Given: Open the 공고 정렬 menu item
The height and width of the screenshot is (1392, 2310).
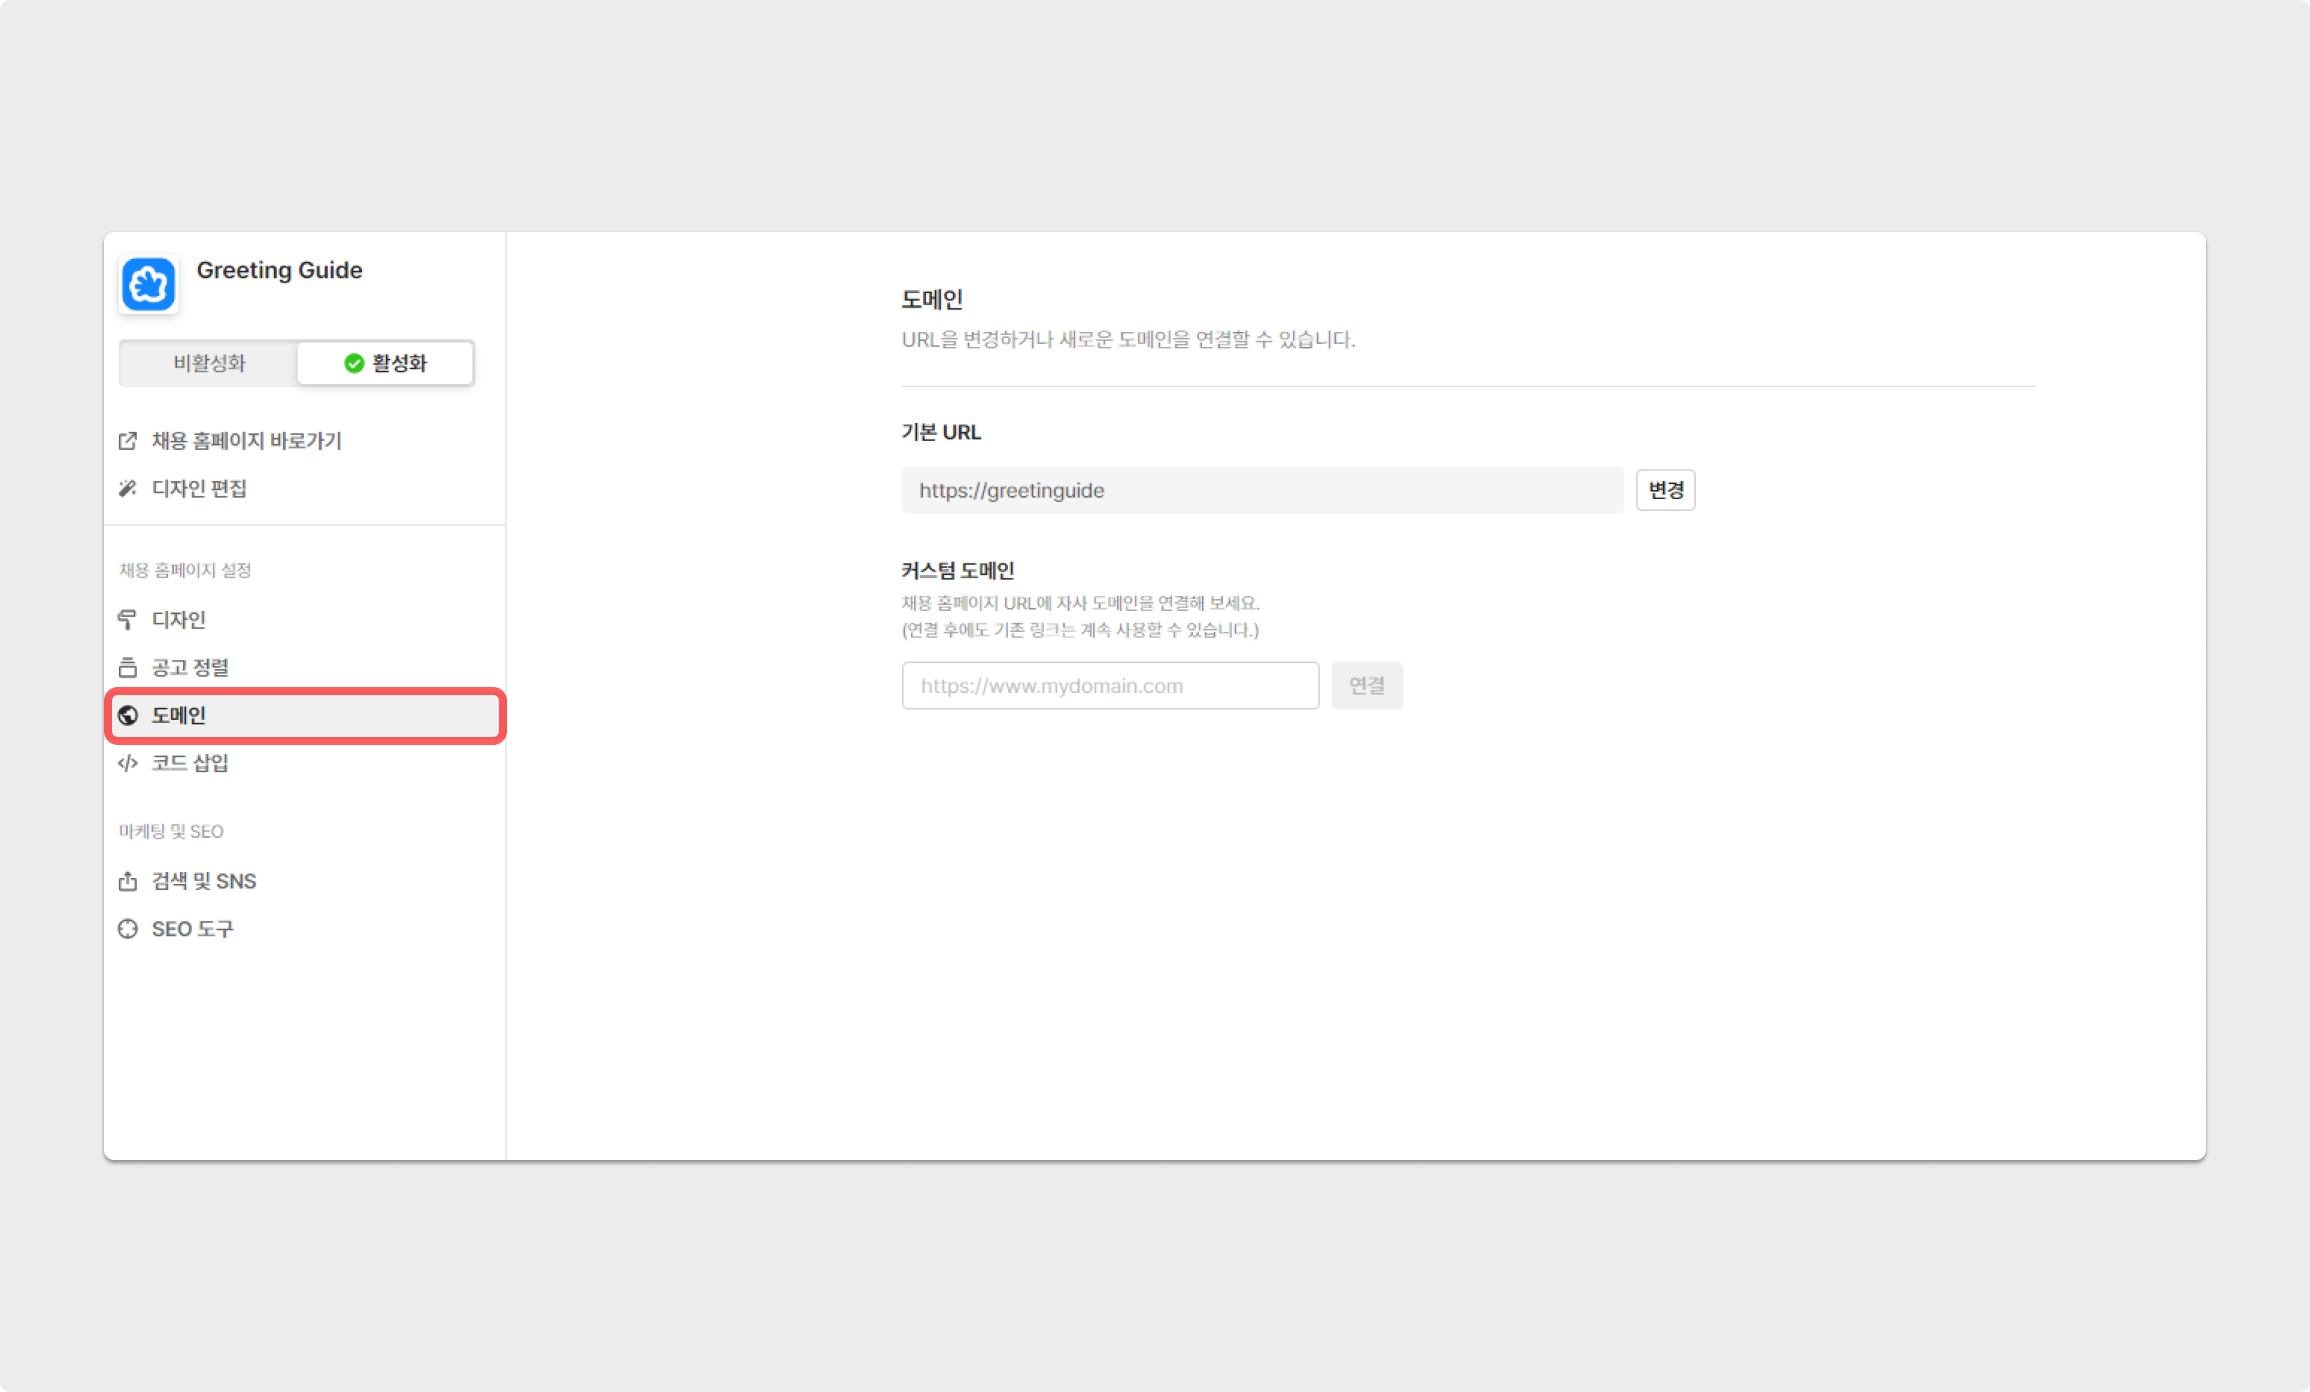Looking at the screenshot, I should 190,668.
